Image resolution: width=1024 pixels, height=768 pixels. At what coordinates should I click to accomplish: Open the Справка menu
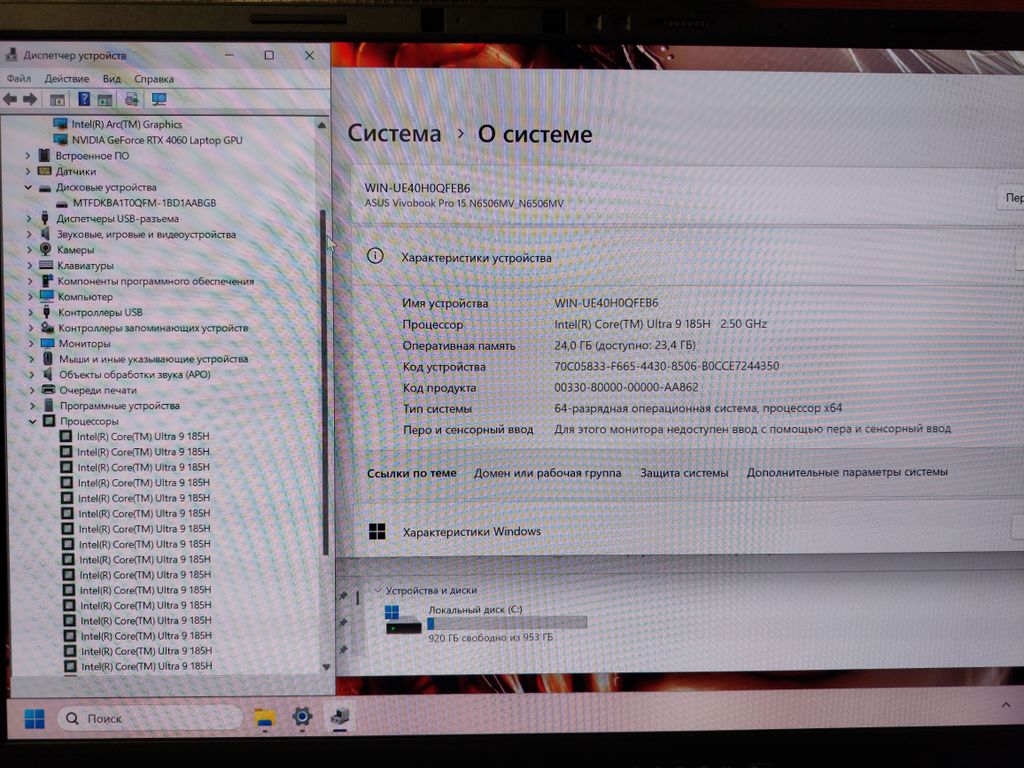[x=154, y=79]
